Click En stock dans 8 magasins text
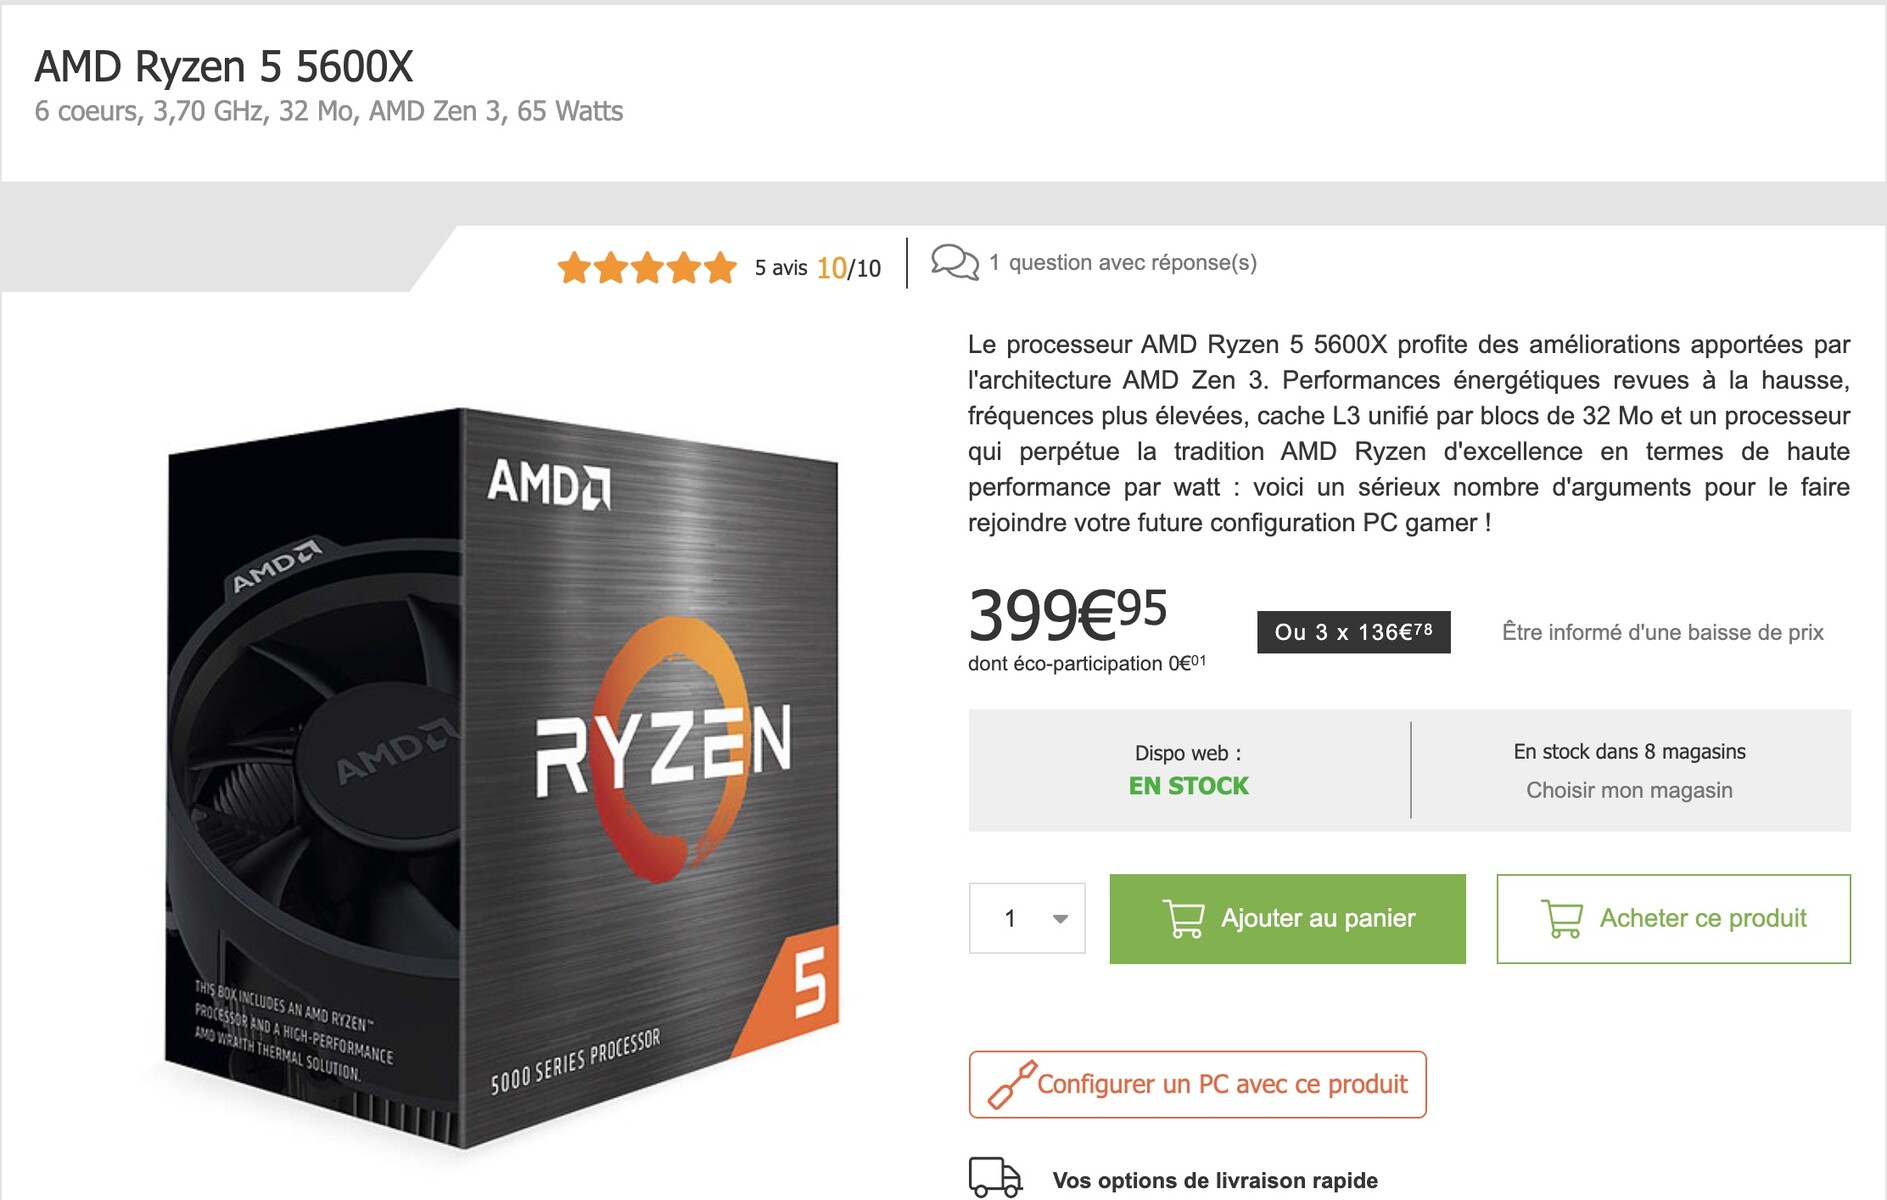This screenshot has height=1200, width=1887. point(1629,751)
